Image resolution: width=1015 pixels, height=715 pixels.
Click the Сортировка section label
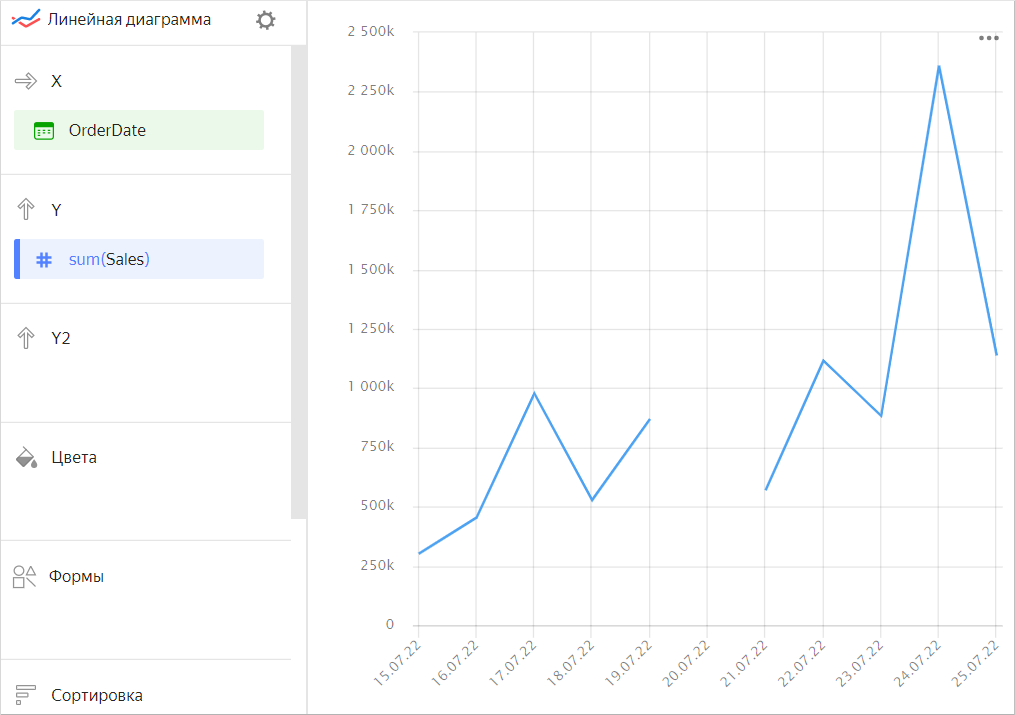point(97,695)
